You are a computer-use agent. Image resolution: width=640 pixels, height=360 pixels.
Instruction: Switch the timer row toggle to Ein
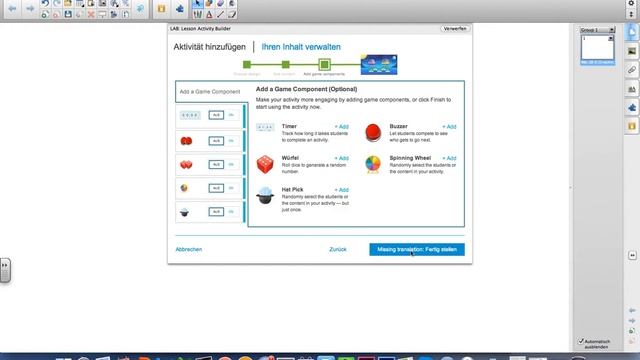tap(231, 115)
